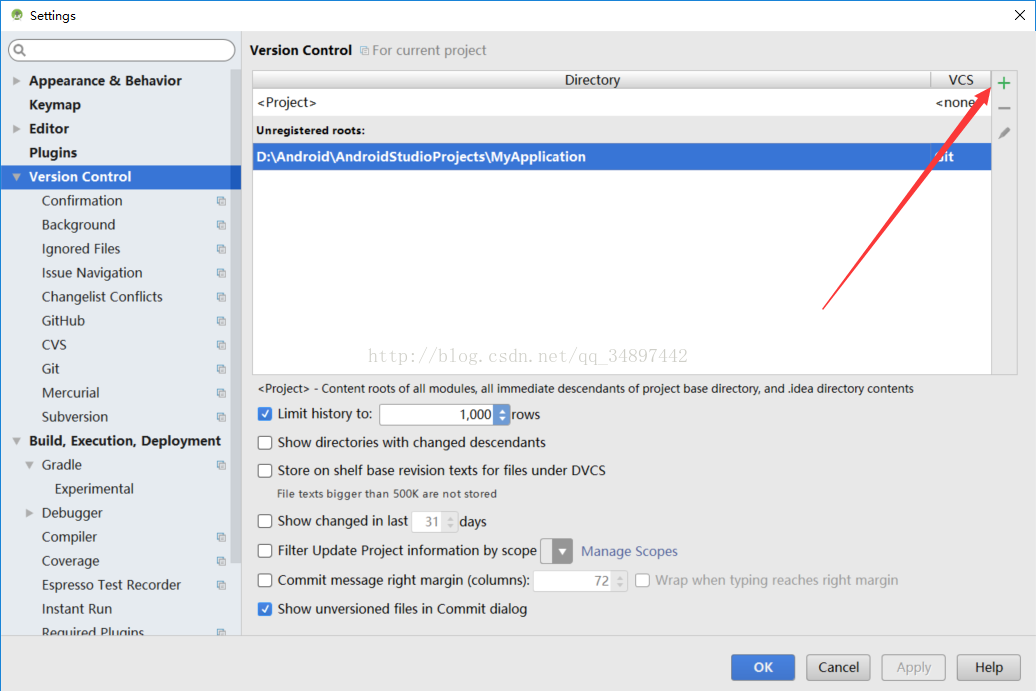Click the Apply button
The height and width of the screenshot is (691, 1036).
[x=913, y=667]
